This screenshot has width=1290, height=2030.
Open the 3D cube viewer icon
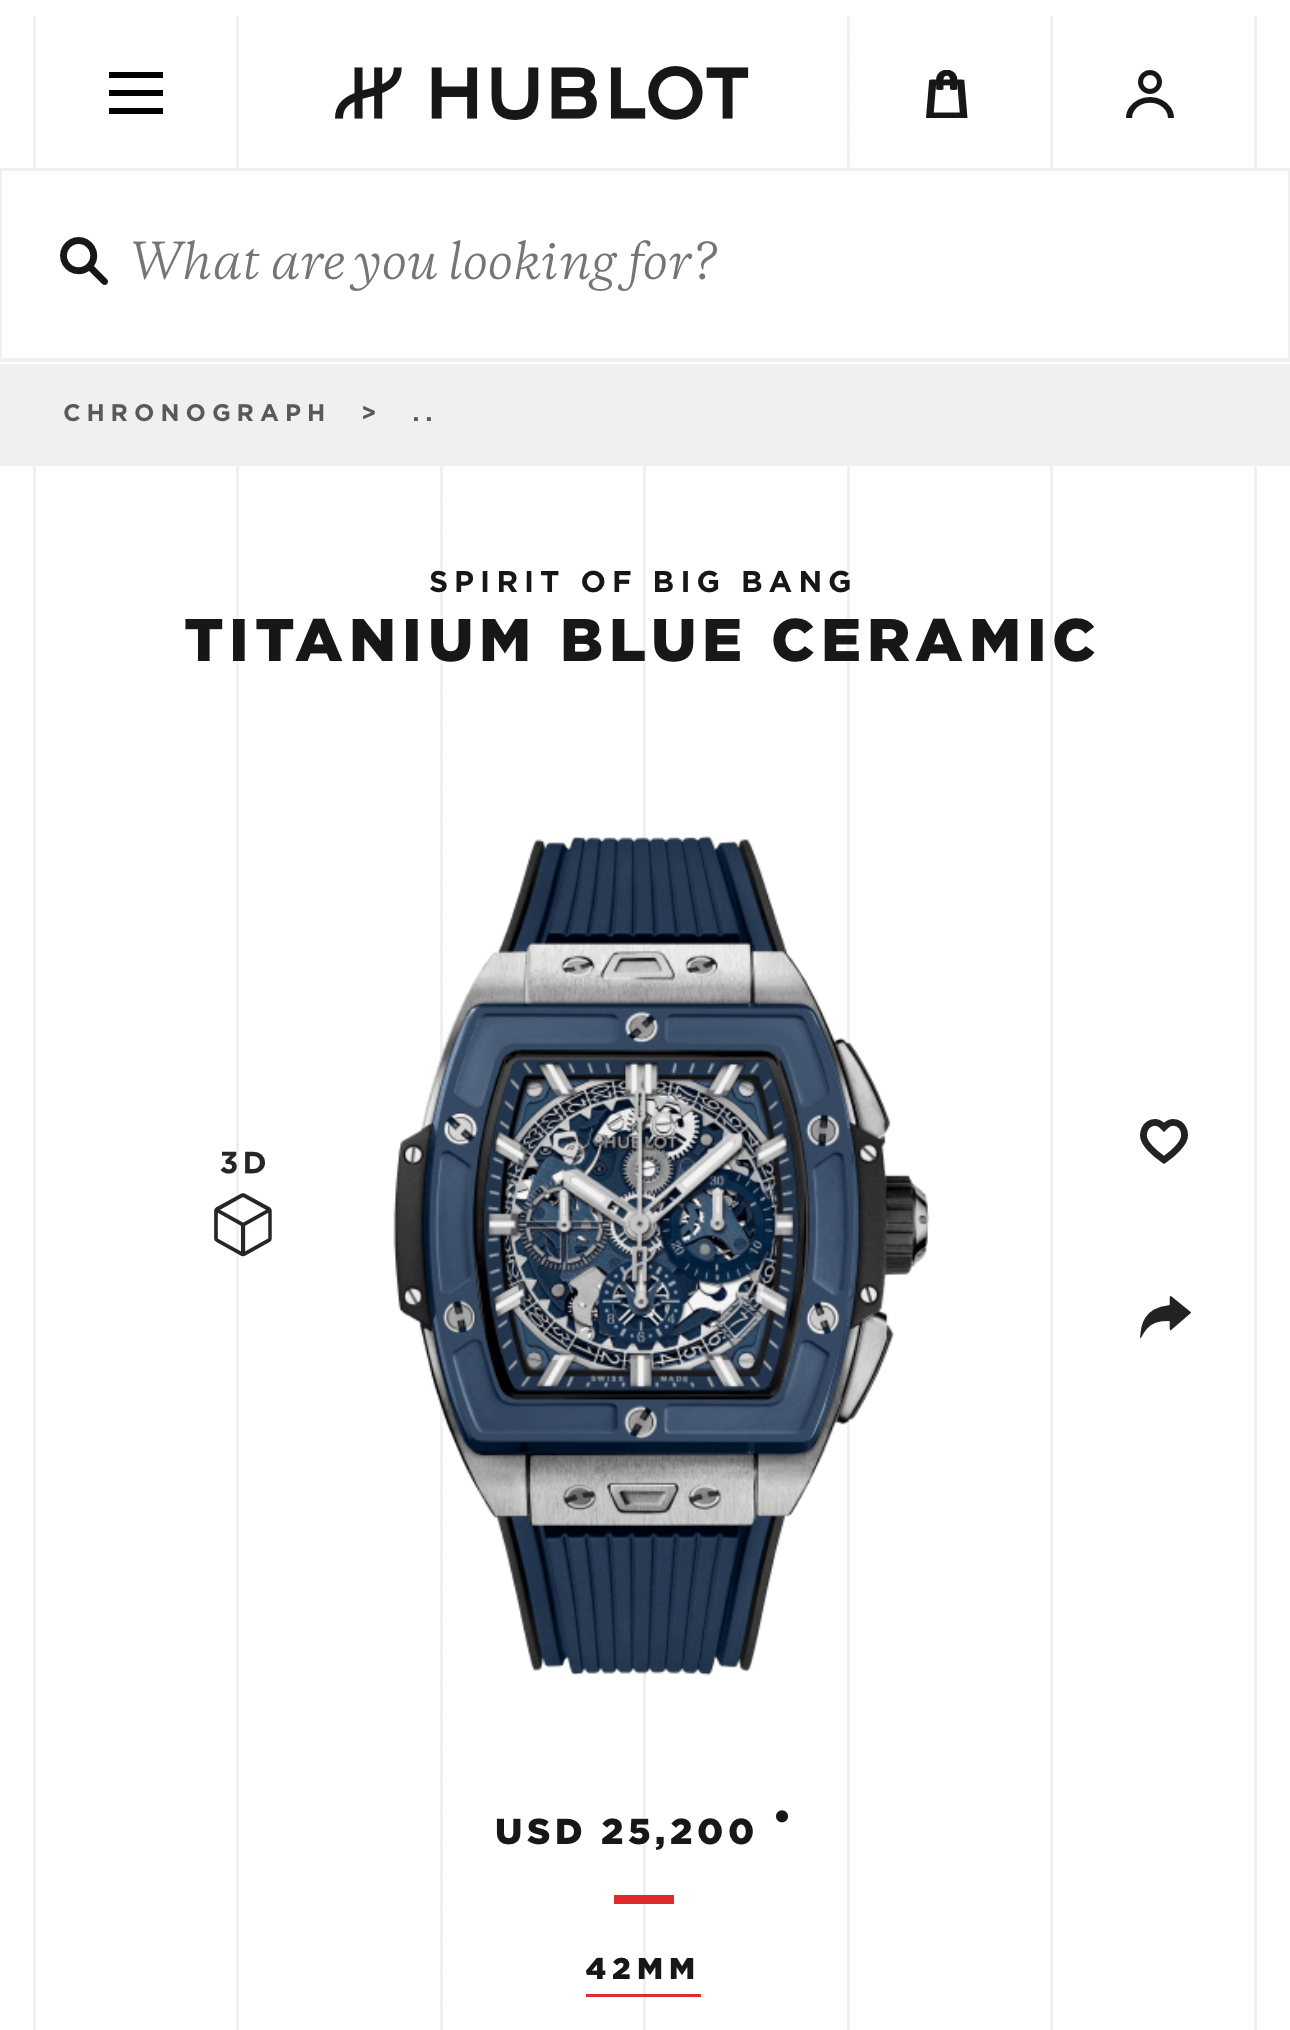243,1224
